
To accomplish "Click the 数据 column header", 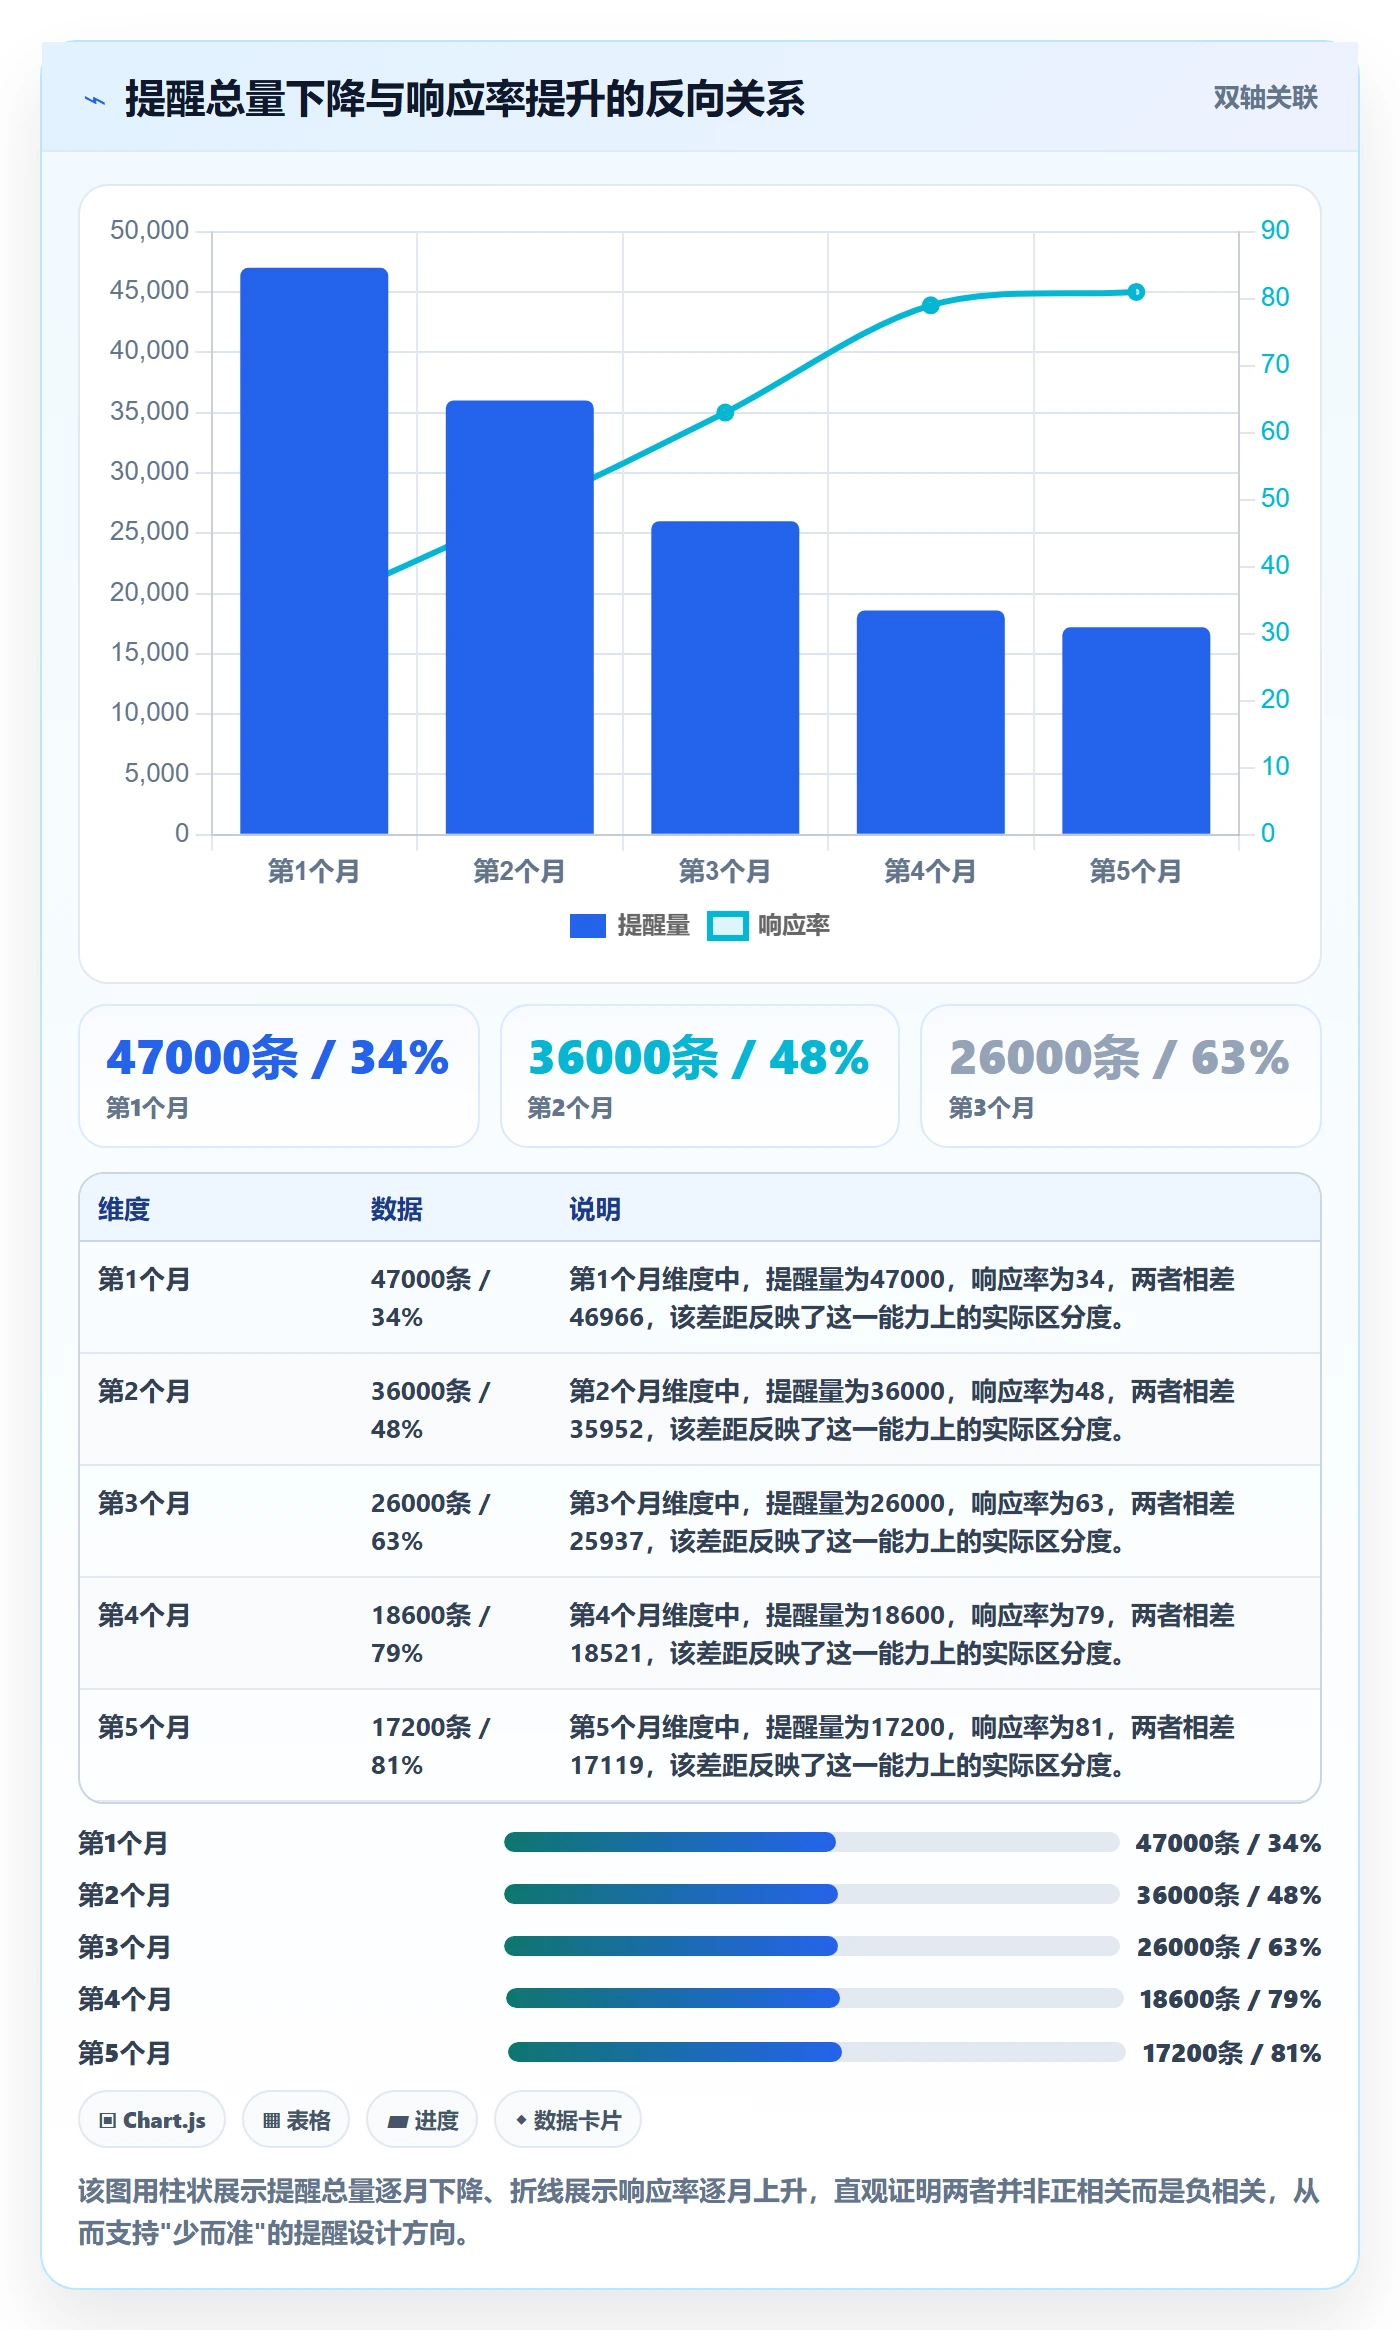I will pyautogui.click(x=397, y=1209).
